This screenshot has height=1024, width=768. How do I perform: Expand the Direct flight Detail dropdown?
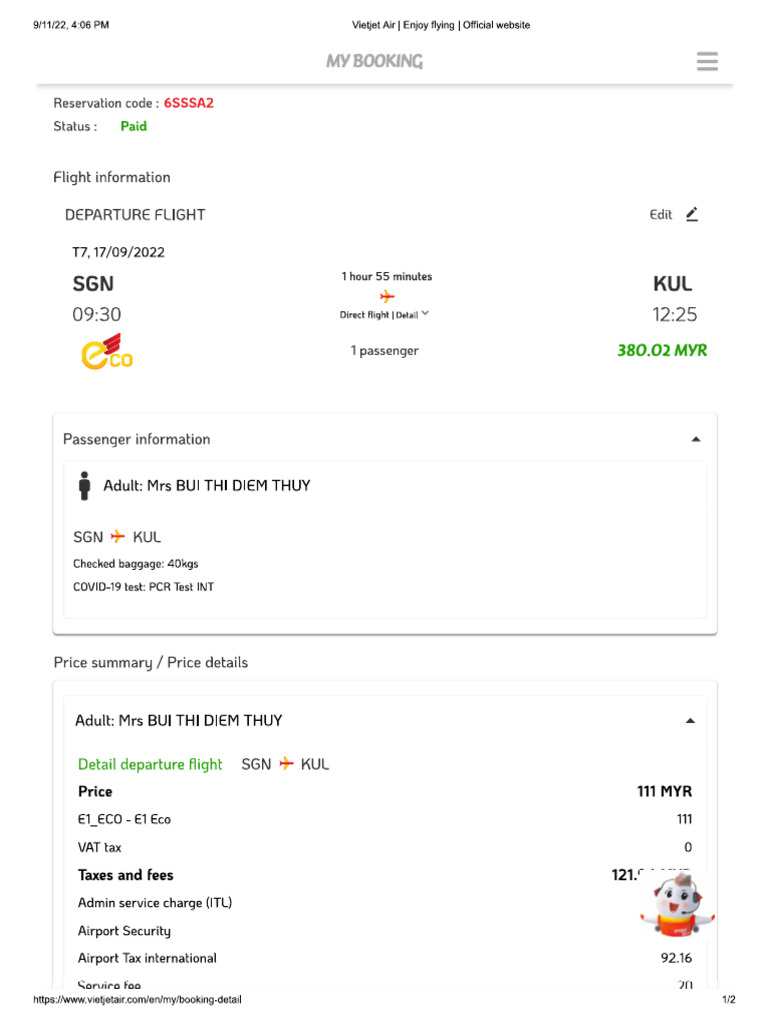pyautogui.click(x=425, y=314)
